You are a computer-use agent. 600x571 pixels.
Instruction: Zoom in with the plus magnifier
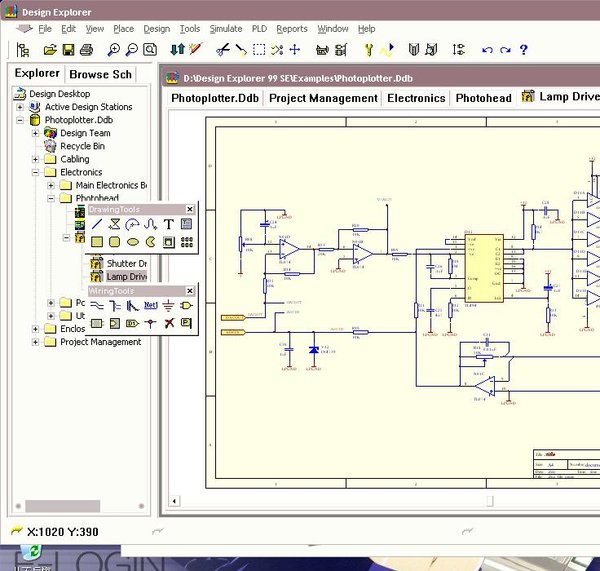(x=114, y=50)
